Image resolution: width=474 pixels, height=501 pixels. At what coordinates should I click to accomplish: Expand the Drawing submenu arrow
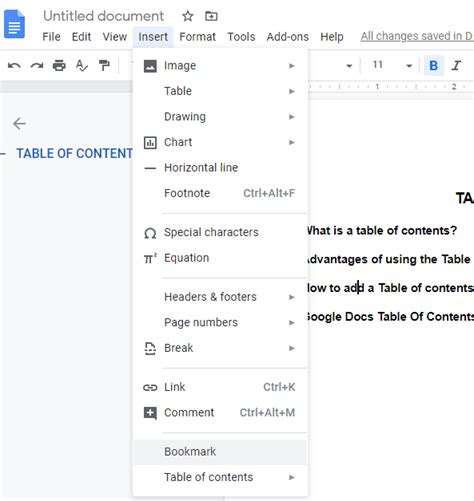click(292, 117)
